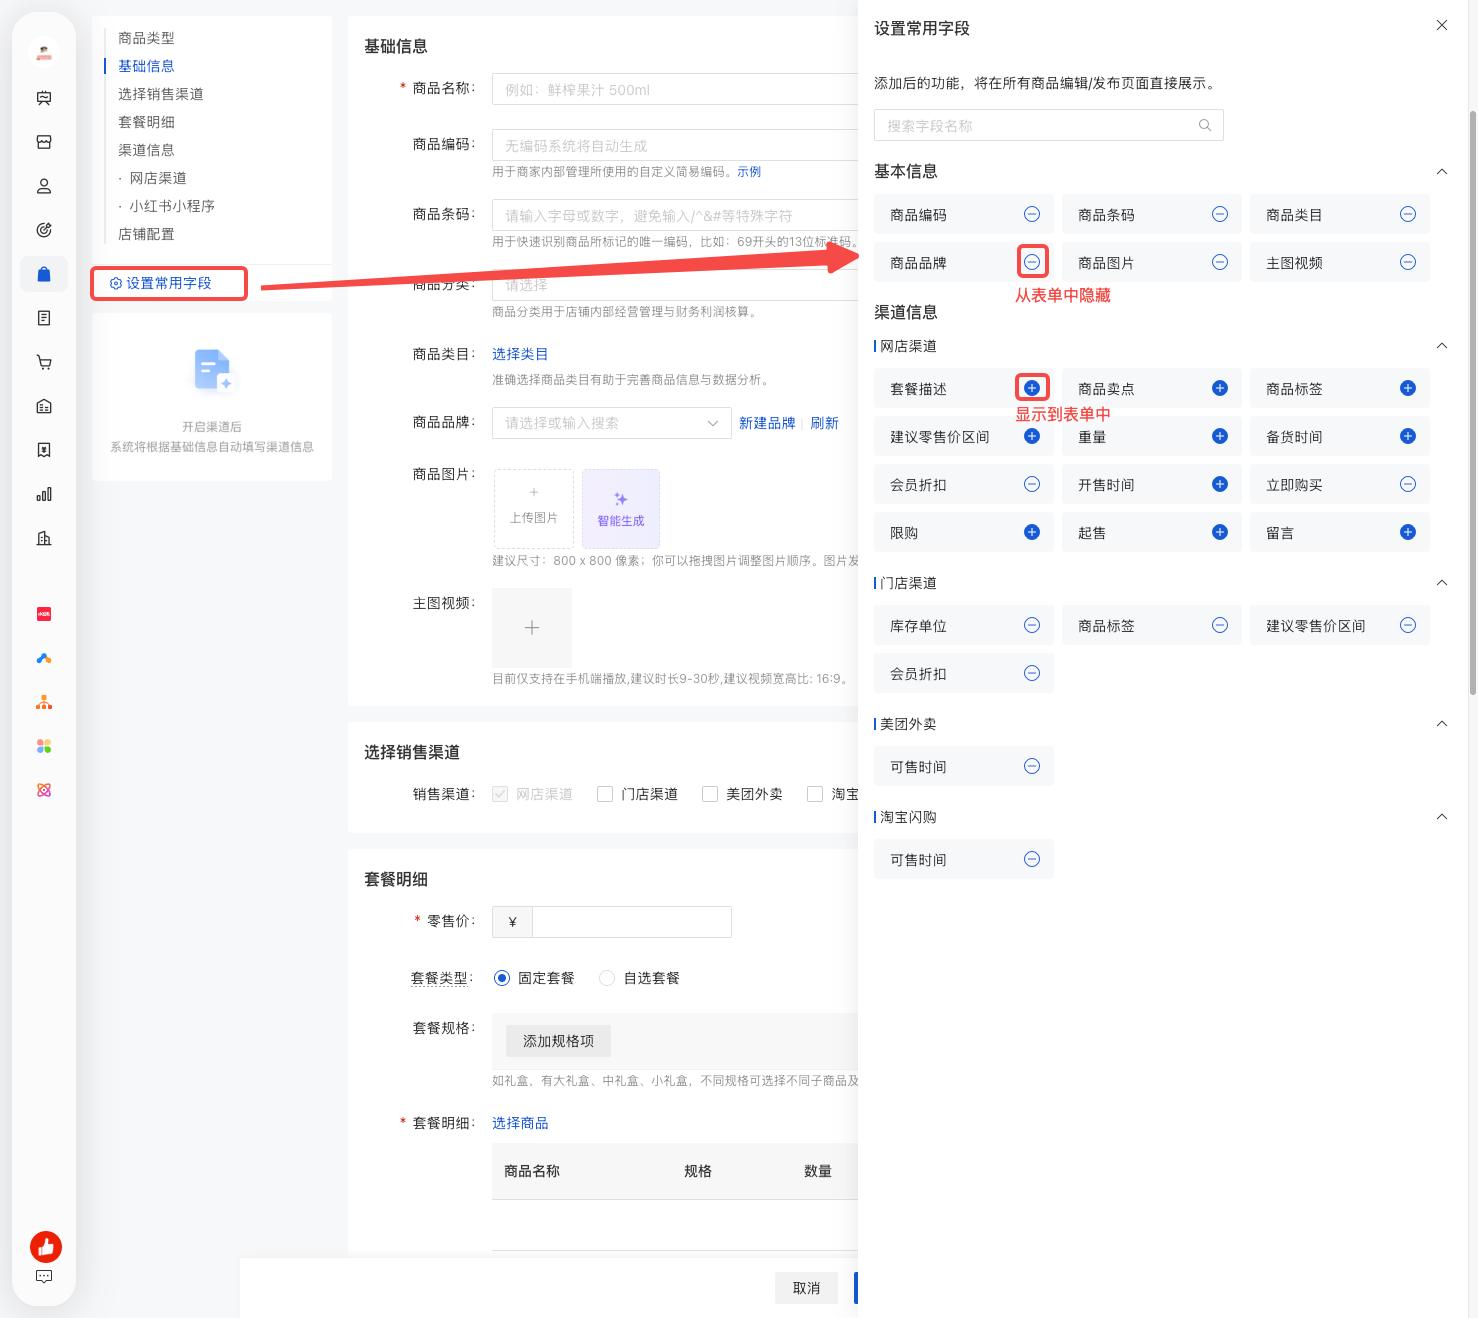Open shopping cart icon in left sidebar
The height and width of the screenshot is (1318, 1478).
click(x=44, y=362)
